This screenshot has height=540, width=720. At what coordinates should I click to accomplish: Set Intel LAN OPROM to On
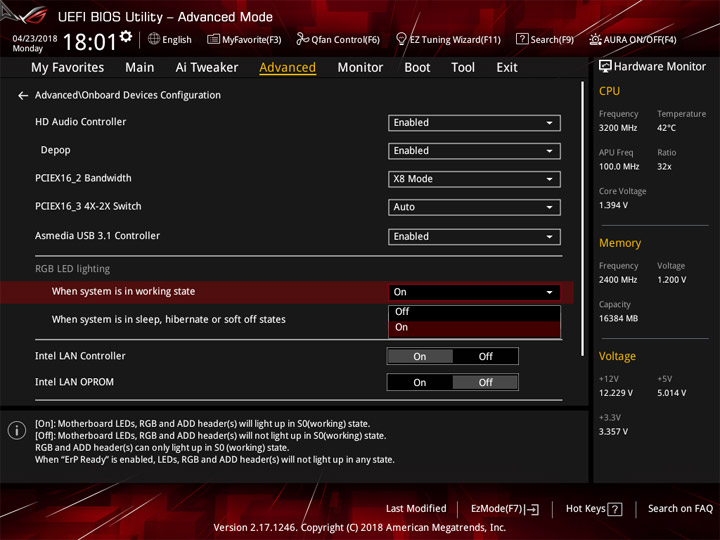(x=420, y=383)
